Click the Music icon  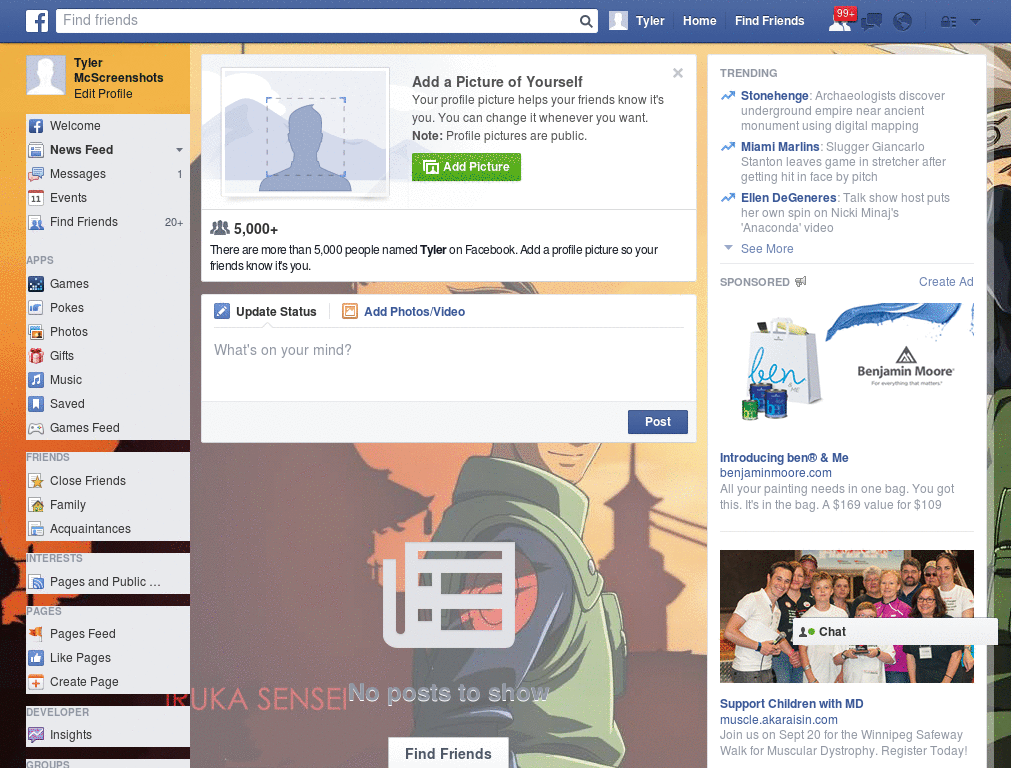click(36, 380)
